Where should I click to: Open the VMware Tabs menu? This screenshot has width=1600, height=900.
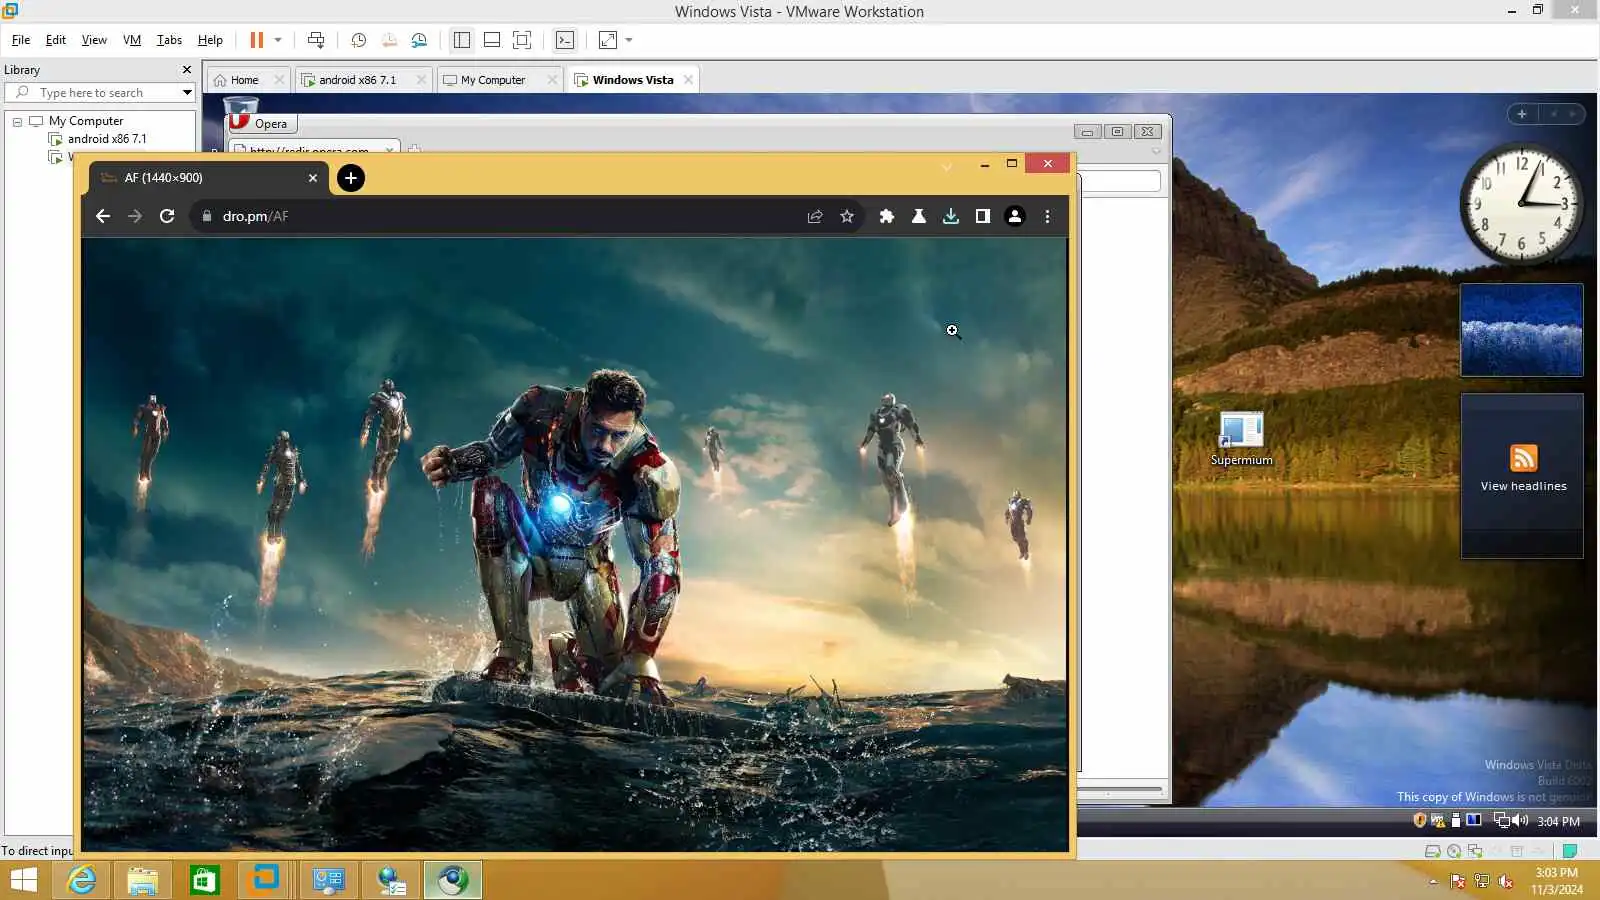click(169, 40)
